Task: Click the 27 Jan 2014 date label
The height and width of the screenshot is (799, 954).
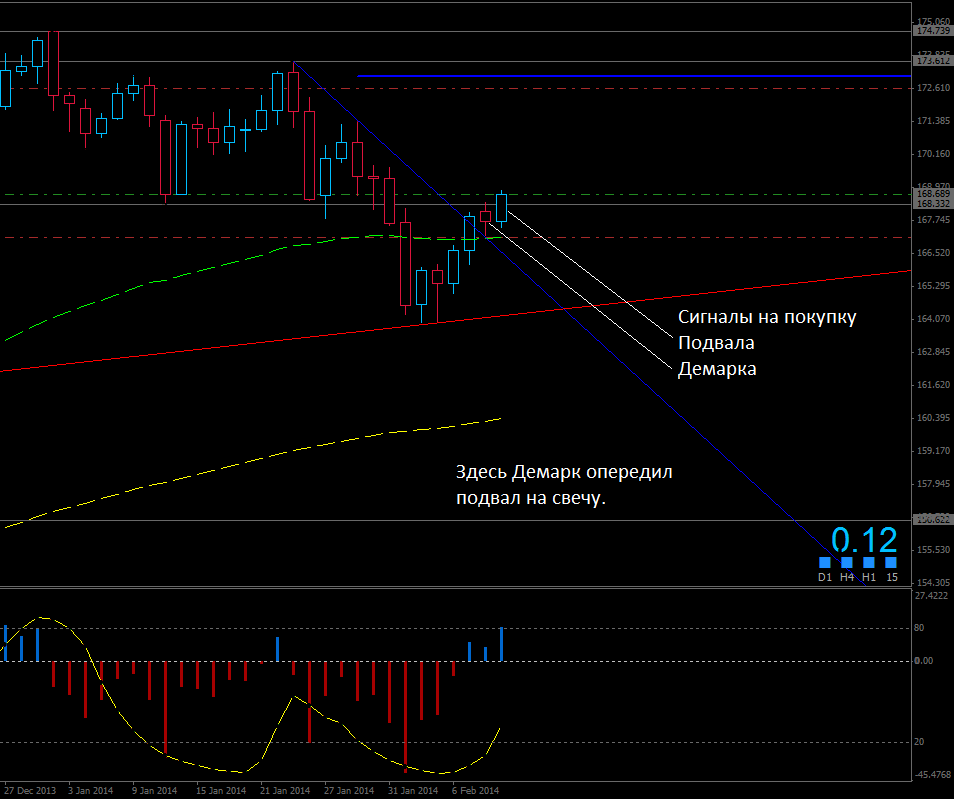Action: point(349,790)
